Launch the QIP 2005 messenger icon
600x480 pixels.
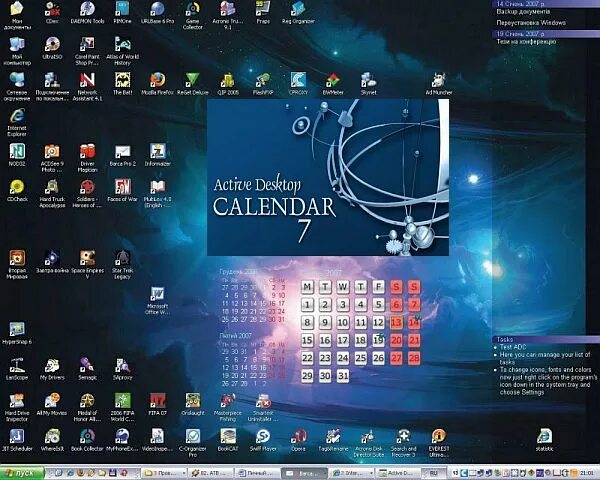[228, 84]
